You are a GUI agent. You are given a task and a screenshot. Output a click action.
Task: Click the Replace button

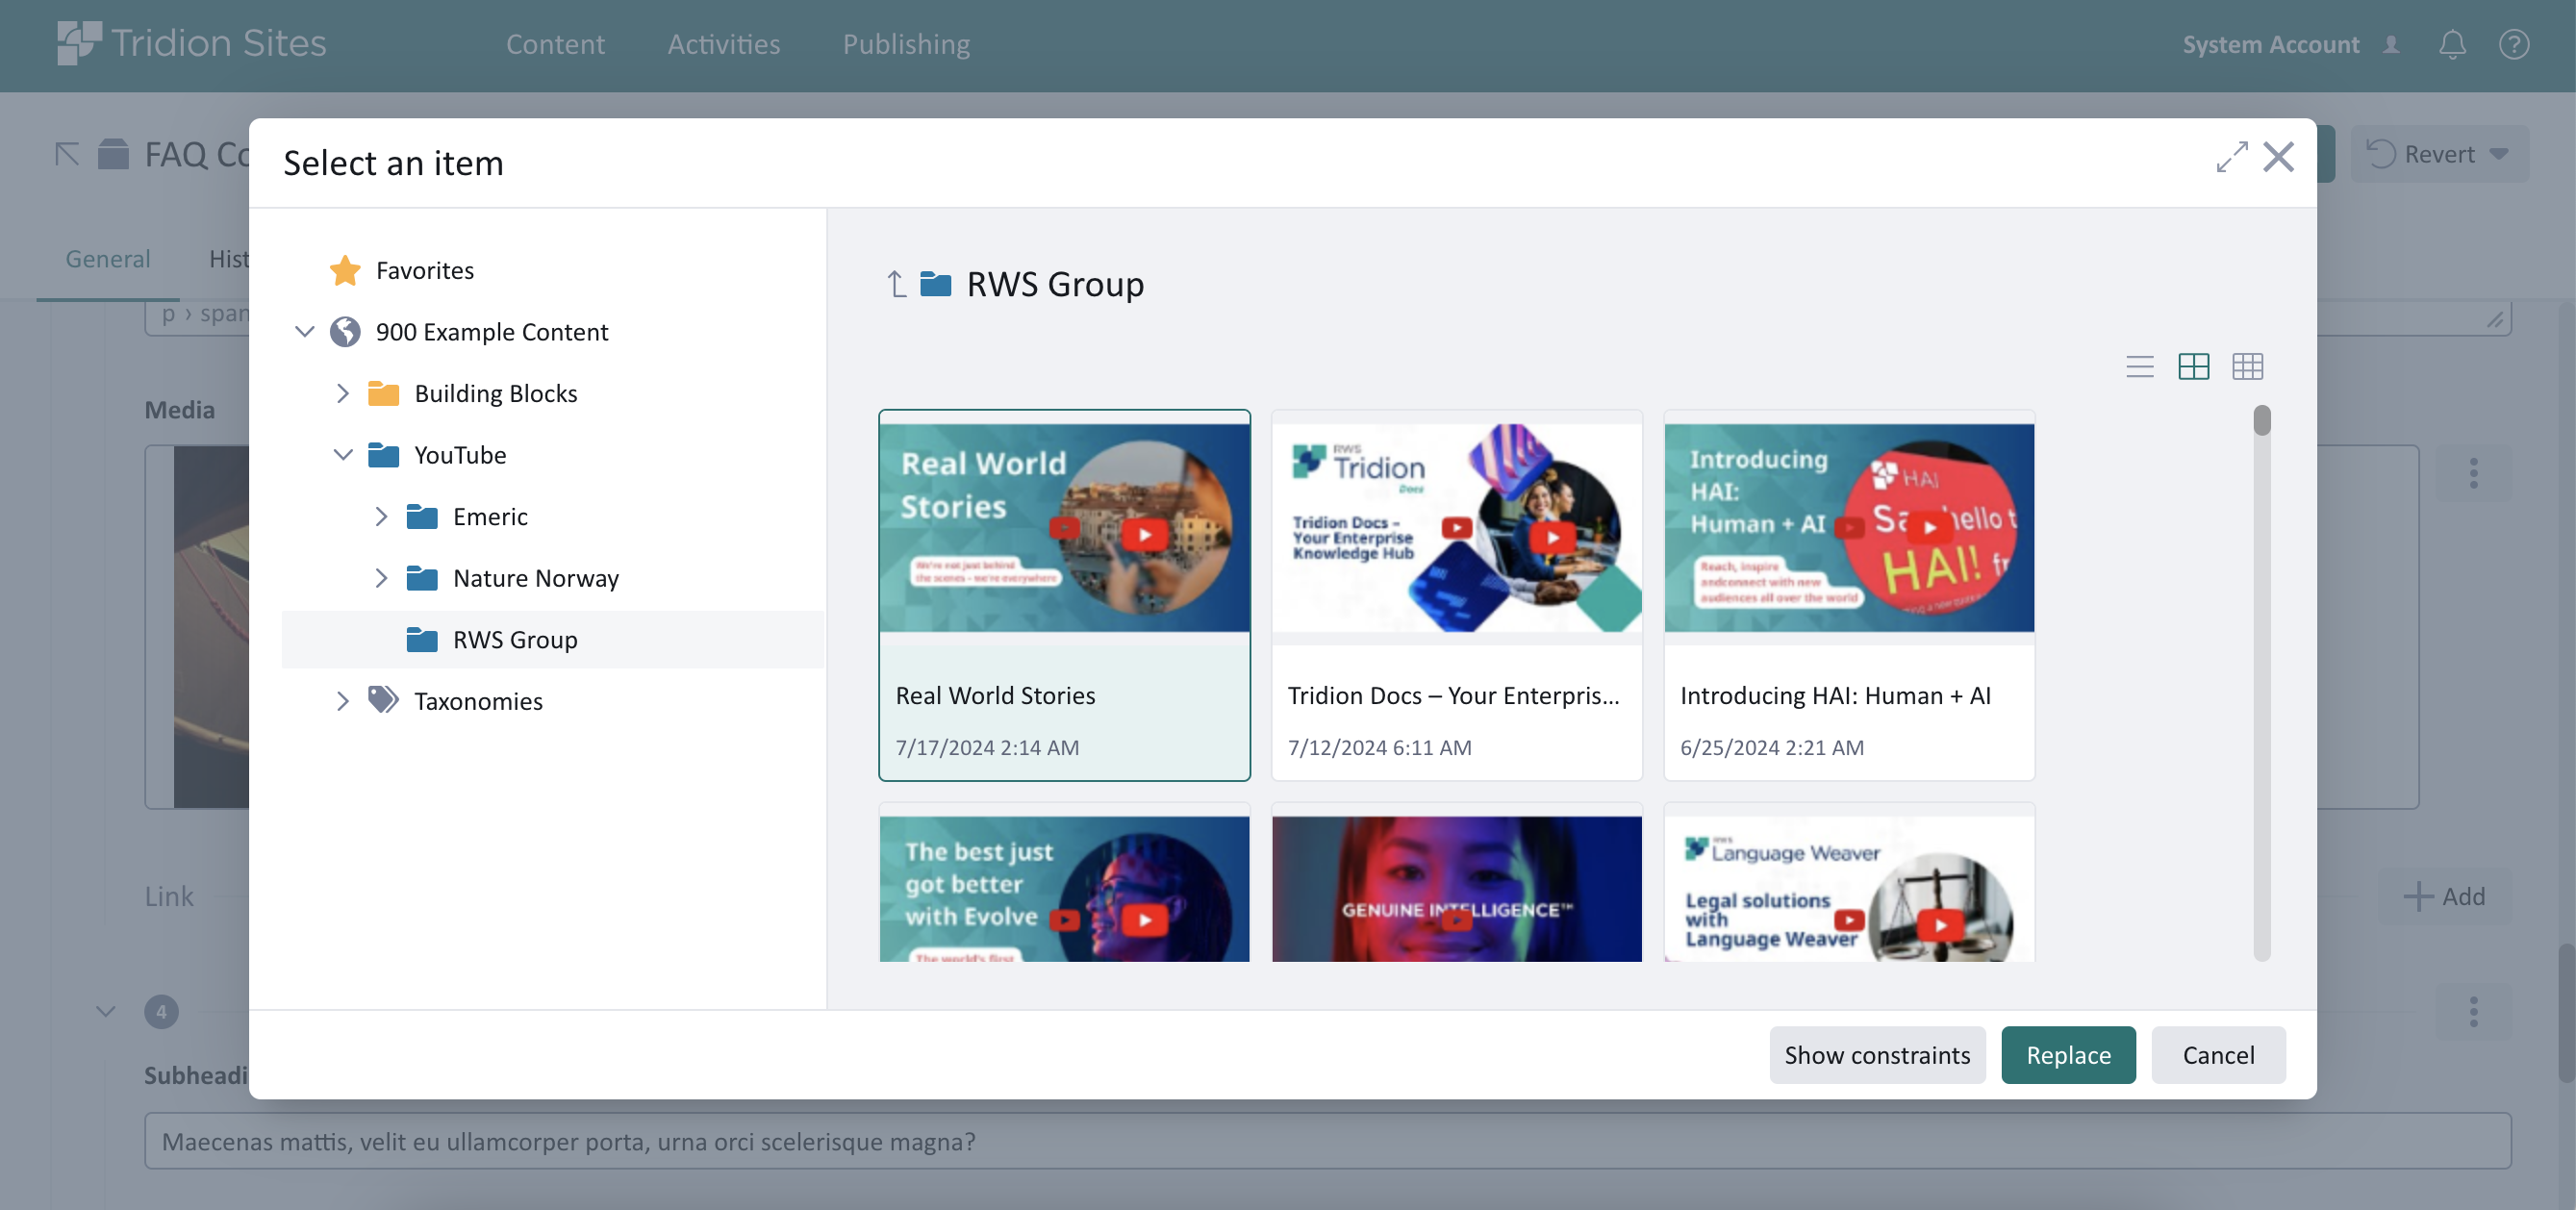(x=2068, y=1055)
